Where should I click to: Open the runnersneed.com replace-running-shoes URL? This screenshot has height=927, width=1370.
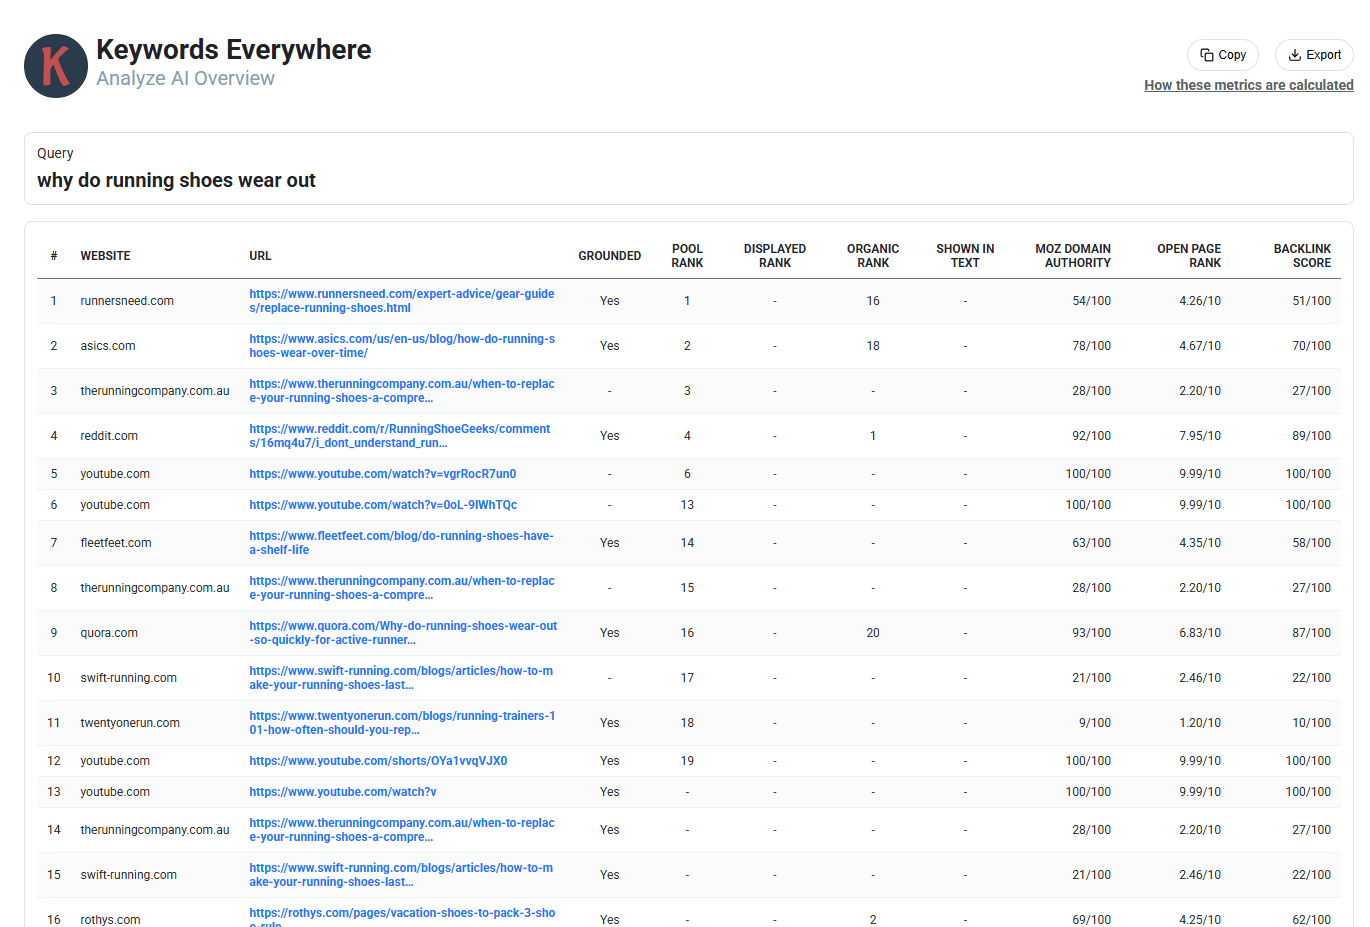[402, 301]
